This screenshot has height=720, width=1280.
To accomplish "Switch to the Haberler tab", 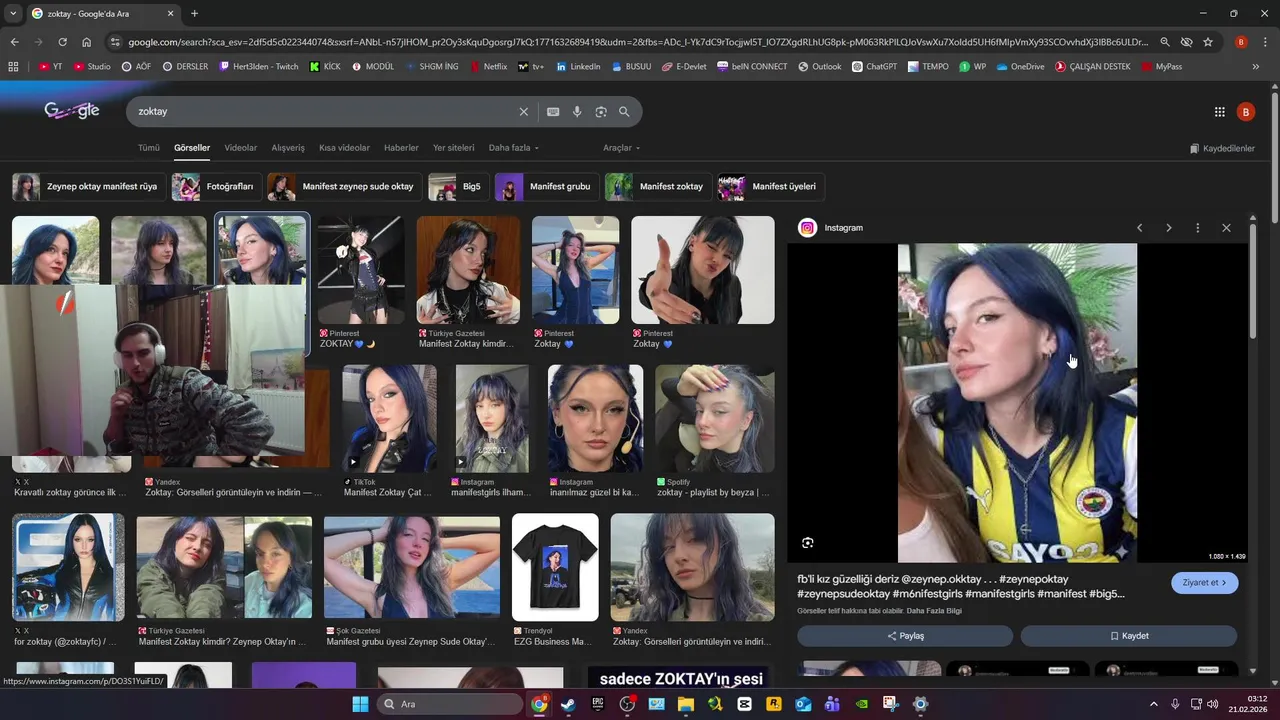I will tap(401, 148).
